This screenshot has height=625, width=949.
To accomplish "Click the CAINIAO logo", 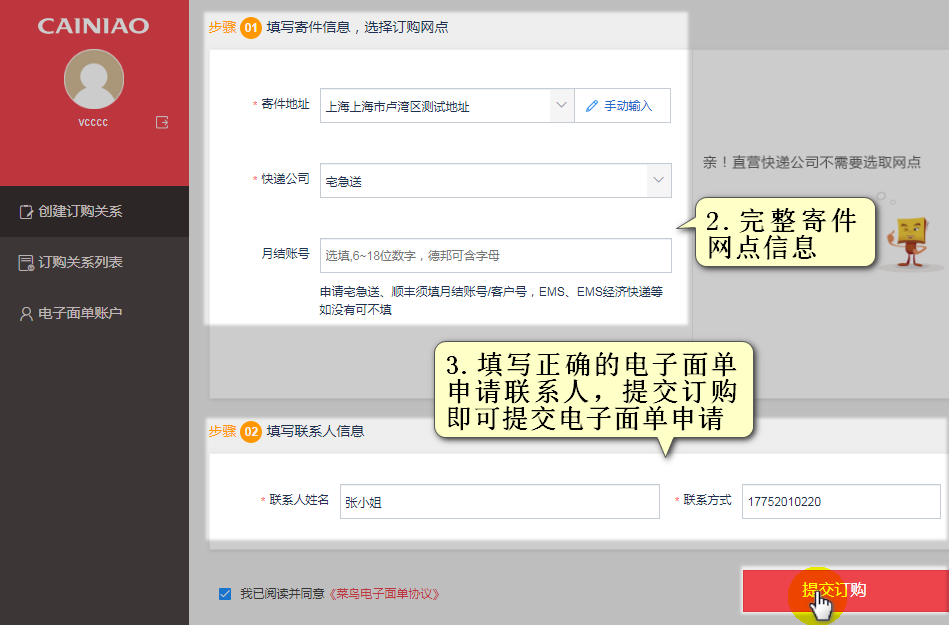I will point(93,26).
